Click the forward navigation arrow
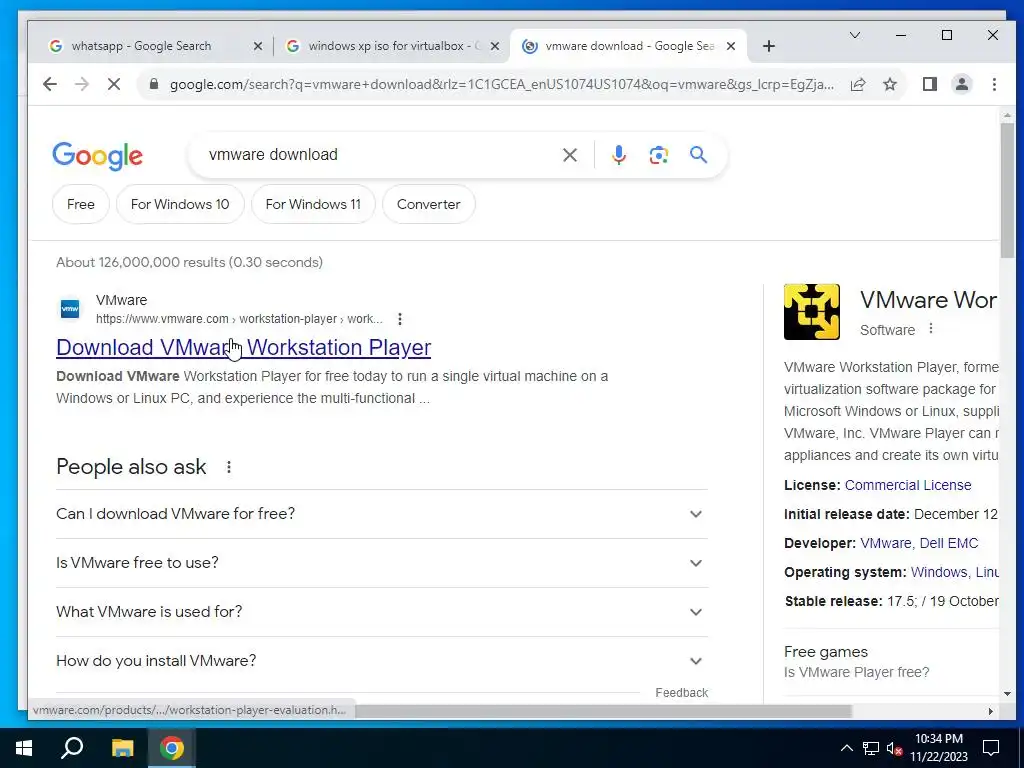Image resolution: width=1024 pixels, height=768 pixels. tap(82, 84)
